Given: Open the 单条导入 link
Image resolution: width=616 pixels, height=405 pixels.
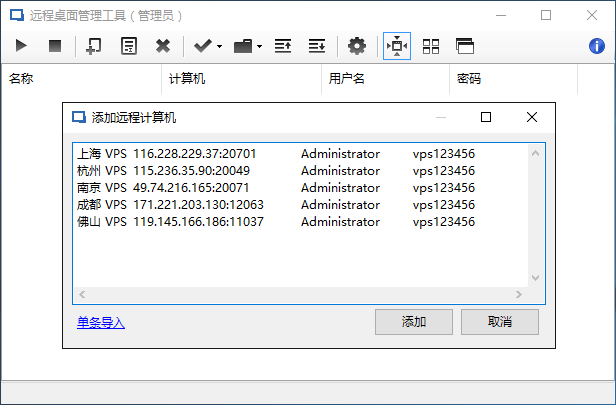Looking at the screenshot, I should (x=101, y=322).
